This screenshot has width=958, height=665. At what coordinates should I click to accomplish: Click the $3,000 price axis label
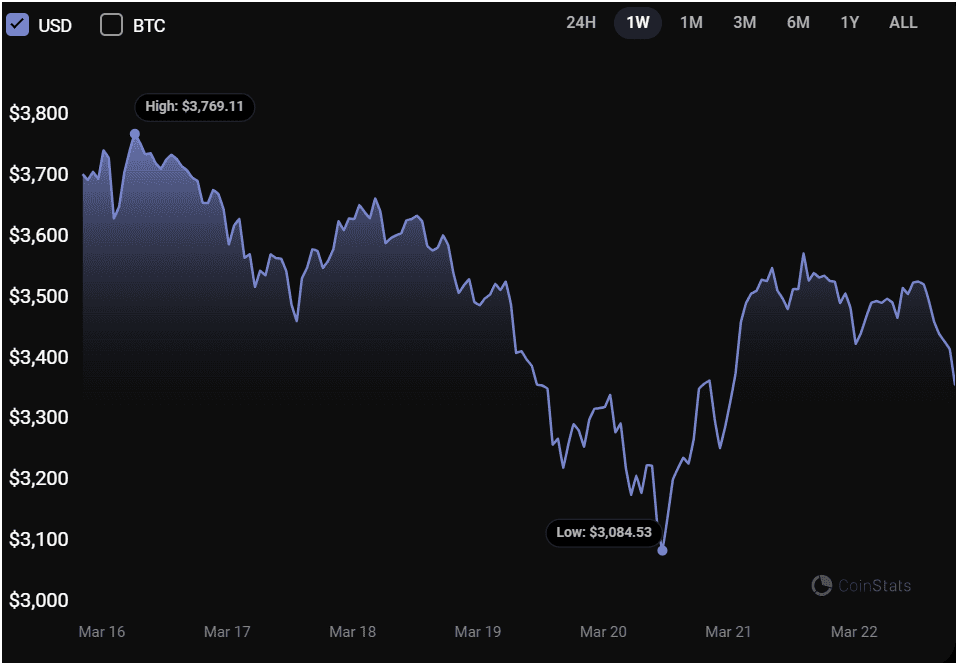[38, 601]
